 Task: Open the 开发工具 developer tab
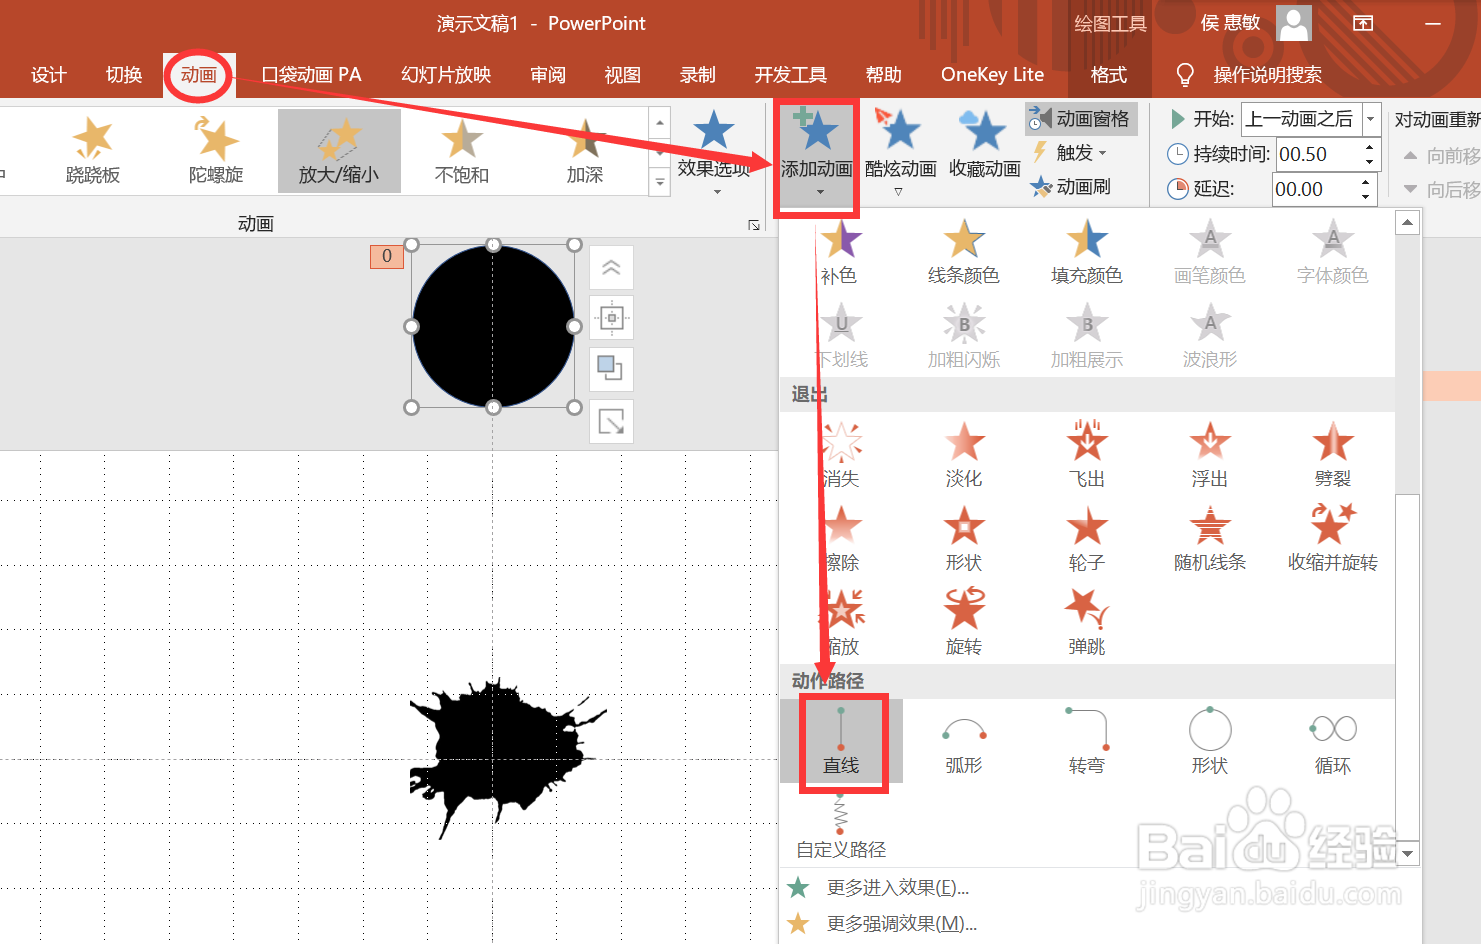(790, 75)
